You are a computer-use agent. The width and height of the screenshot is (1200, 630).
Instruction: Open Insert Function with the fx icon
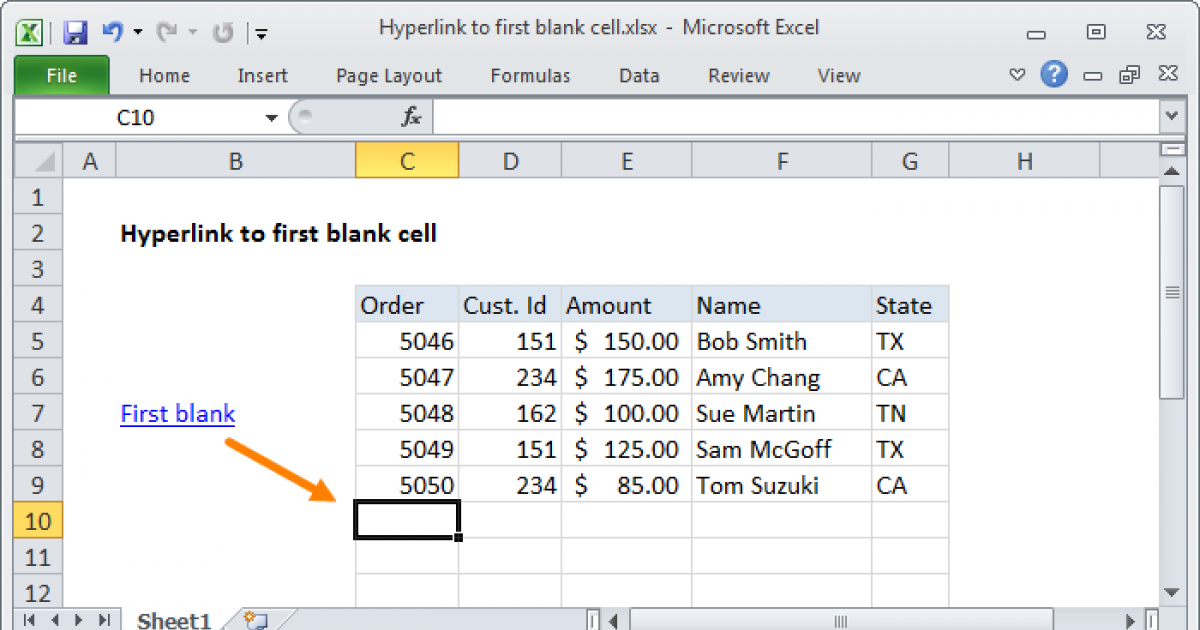[x=410, y=116]
